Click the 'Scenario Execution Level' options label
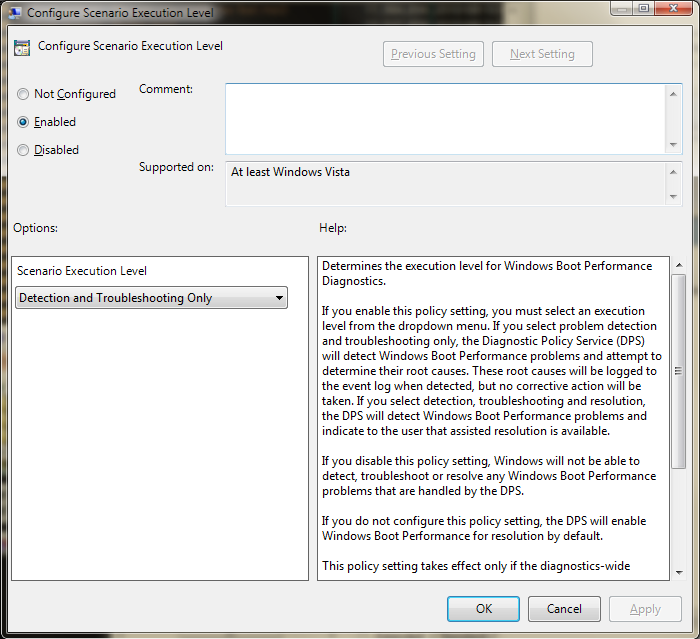 pyautogui.click(x=82, y=271)
